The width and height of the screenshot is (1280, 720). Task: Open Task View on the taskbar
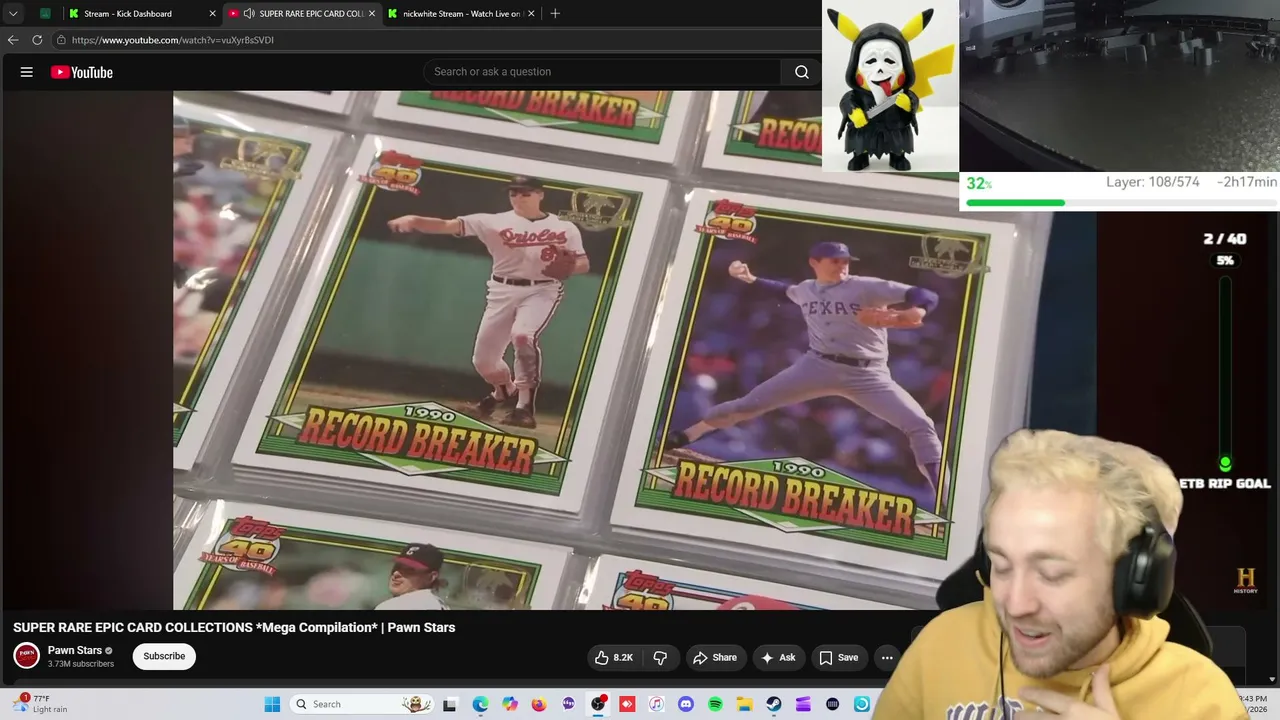click(x=450, y=704)
